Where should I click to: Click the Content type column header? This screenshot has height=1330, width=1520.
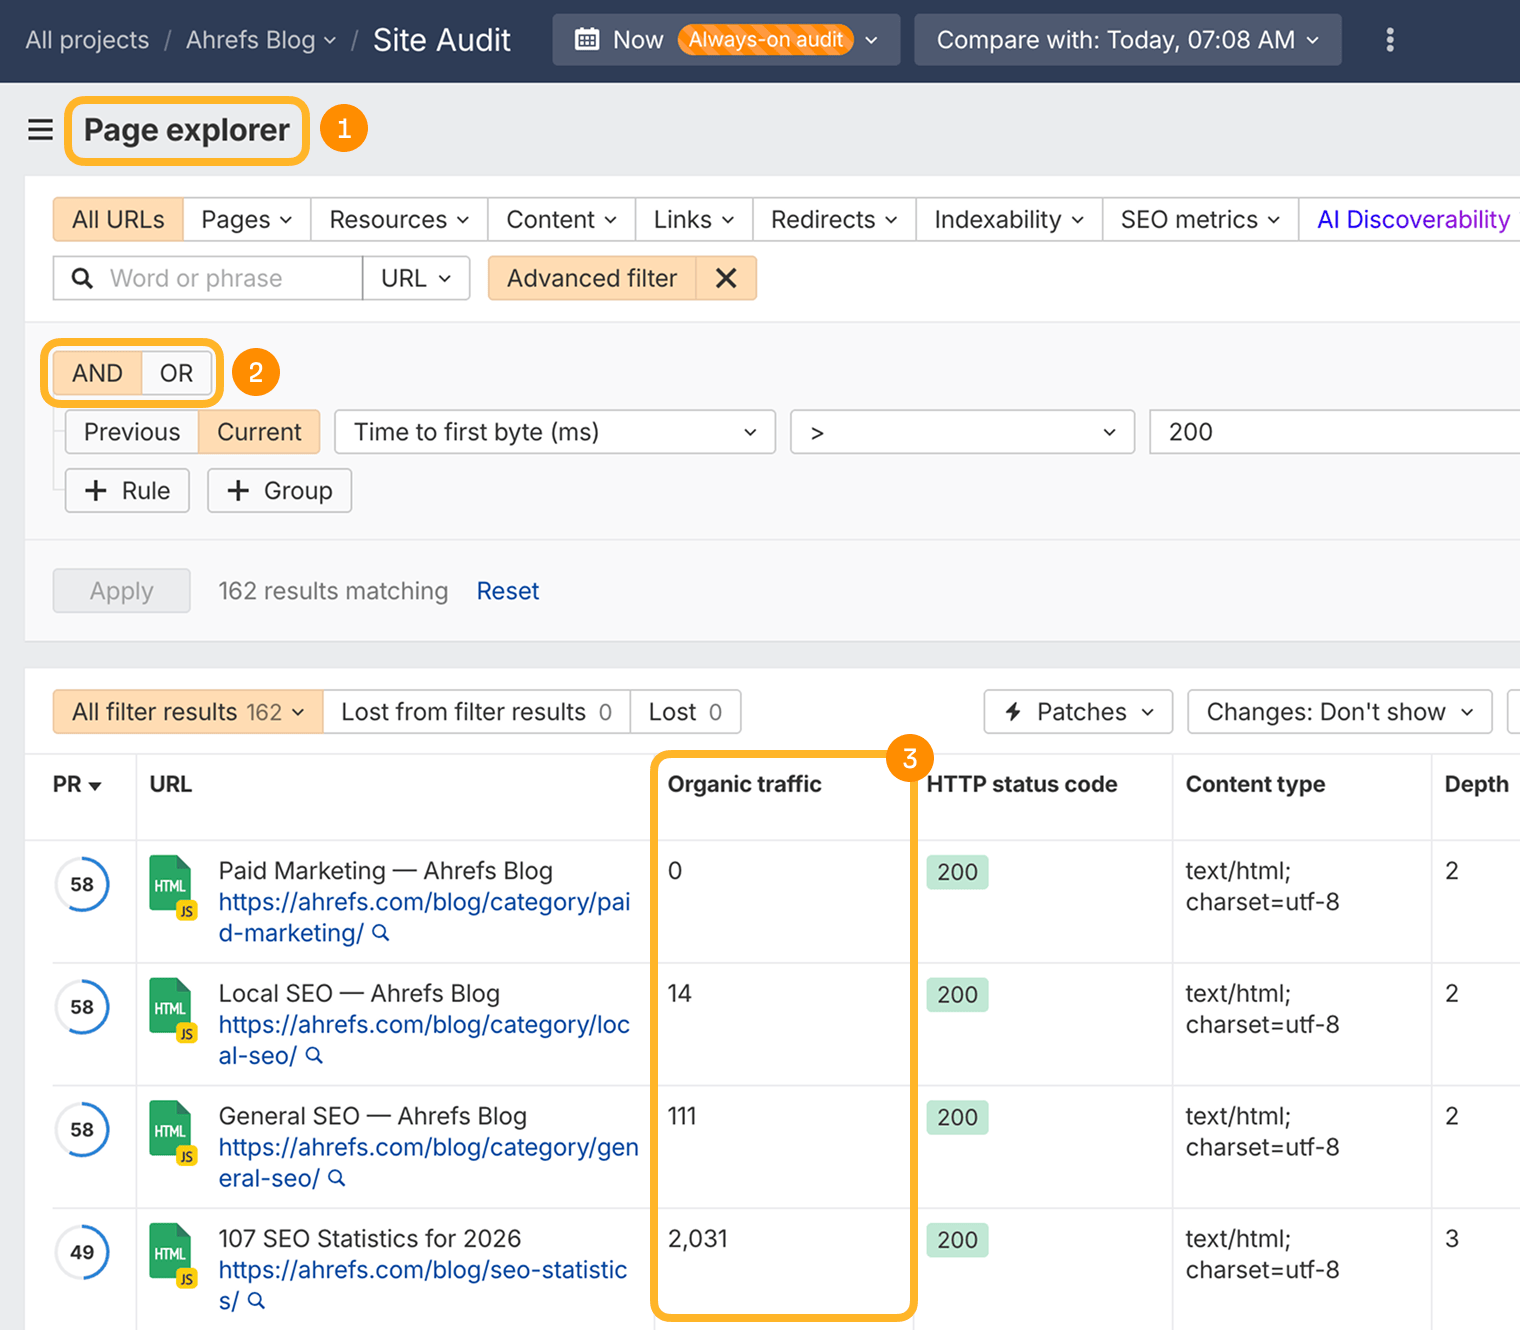pyautogui.click(x=1255, y=785)
